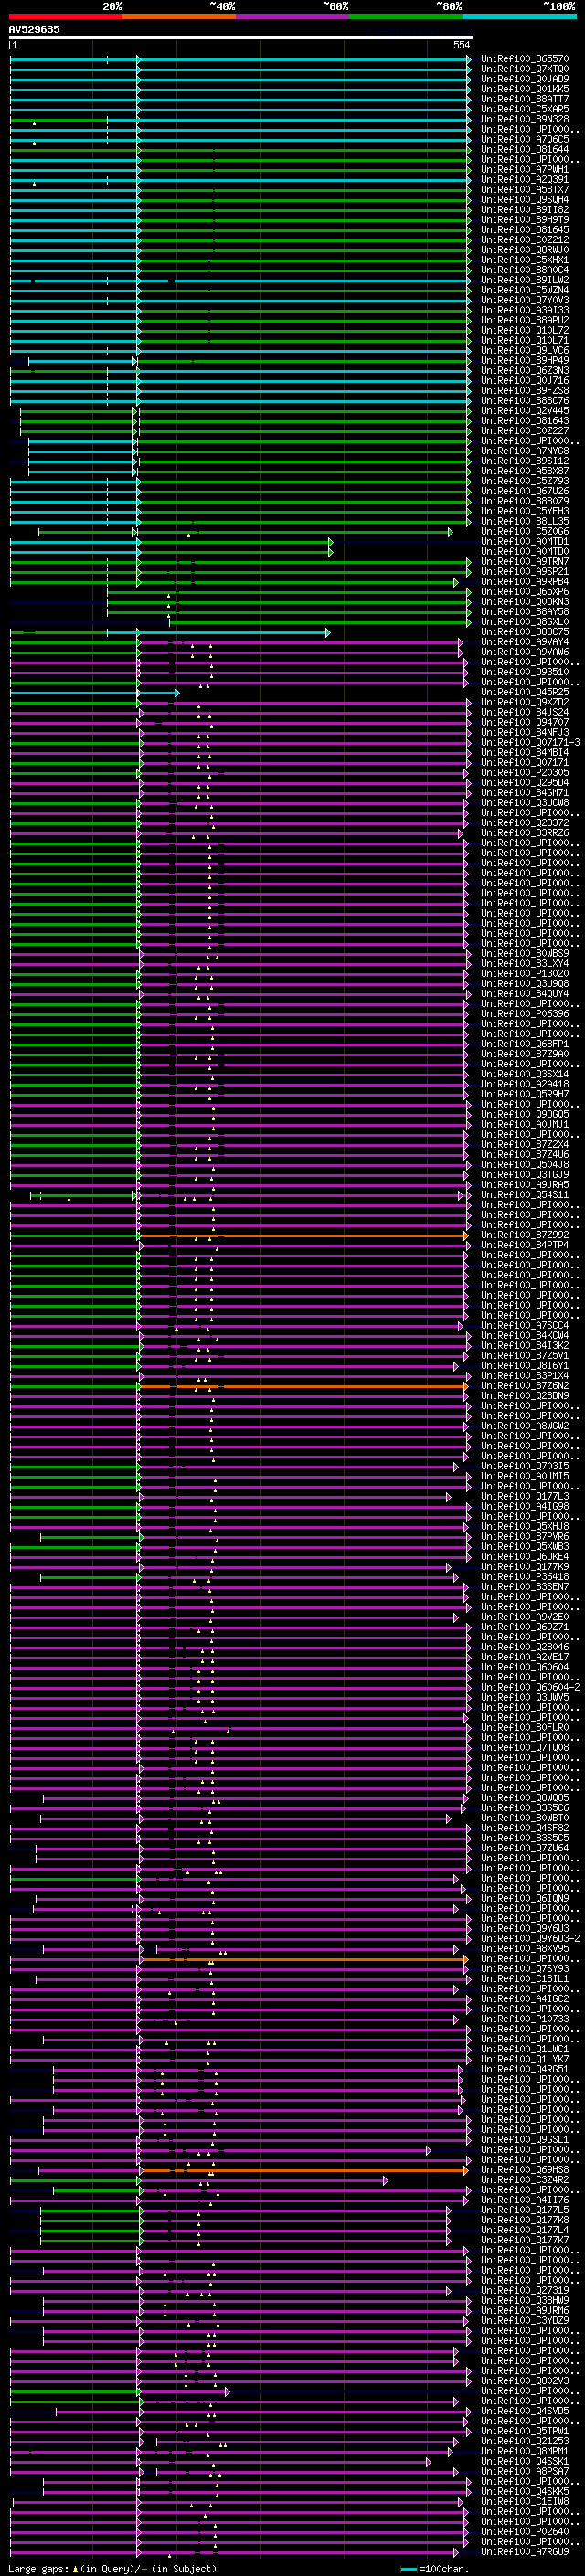The width and height of the screenshot is (585, 2576).
Task: Select hit UniRef100_Q2V445
Action: point(525,411)
